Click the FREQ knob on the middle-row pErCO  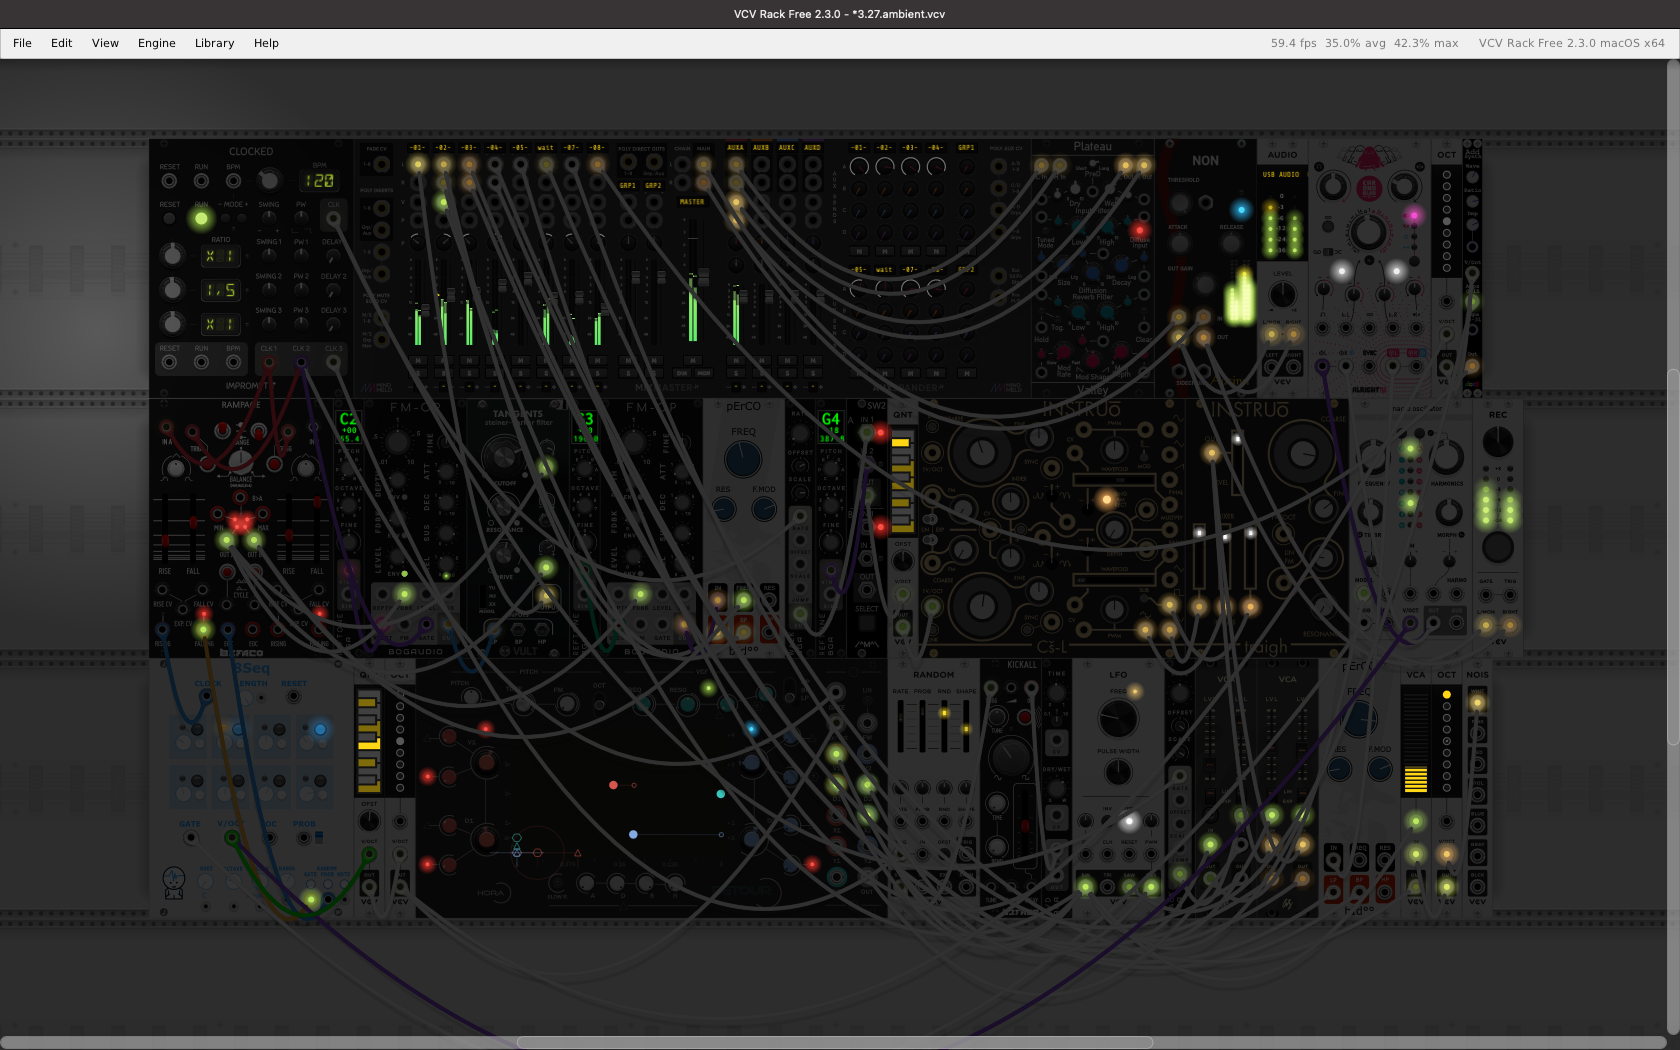(742, 459)
